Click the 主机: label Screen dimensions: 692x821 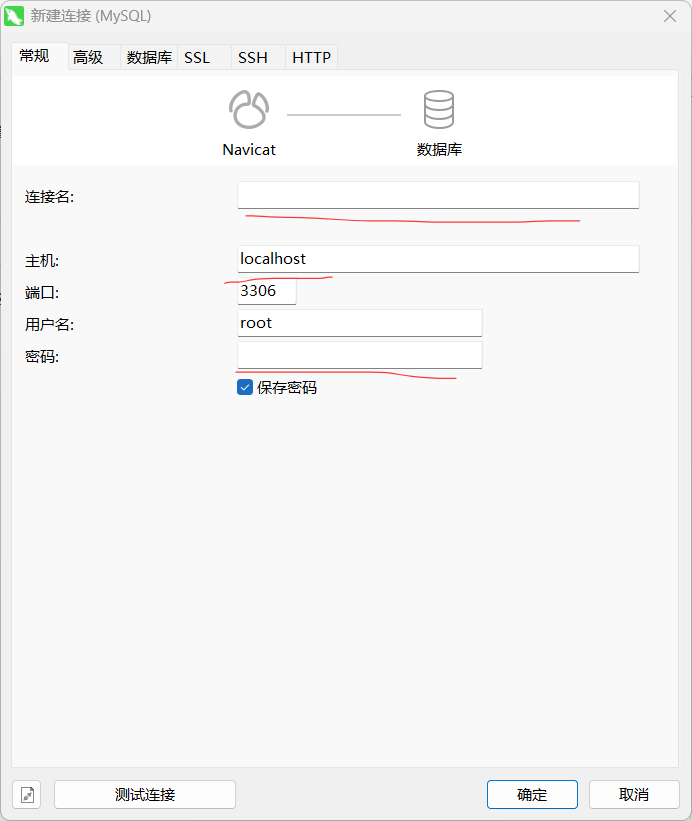[42, 261]
